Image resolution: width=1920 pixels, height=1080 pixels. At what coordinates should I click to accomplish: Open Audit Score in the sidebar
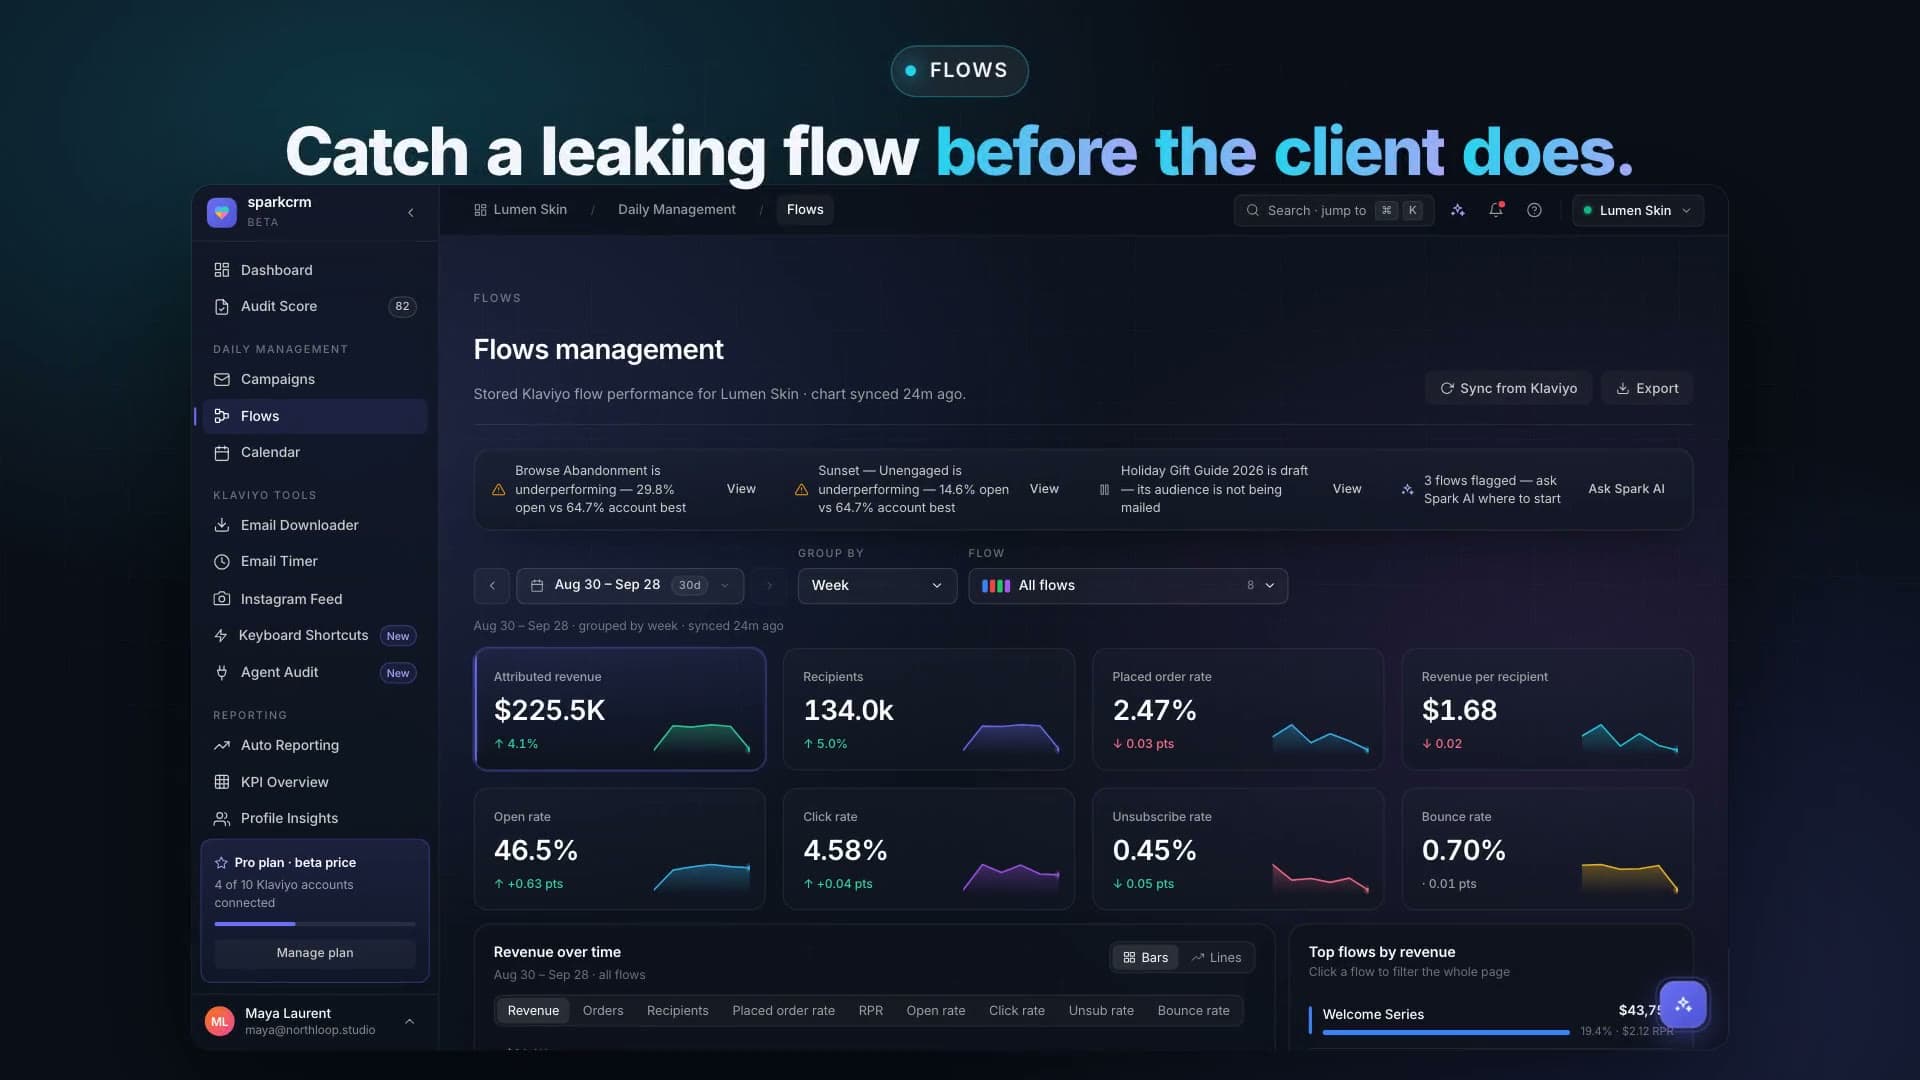point(314,306)
